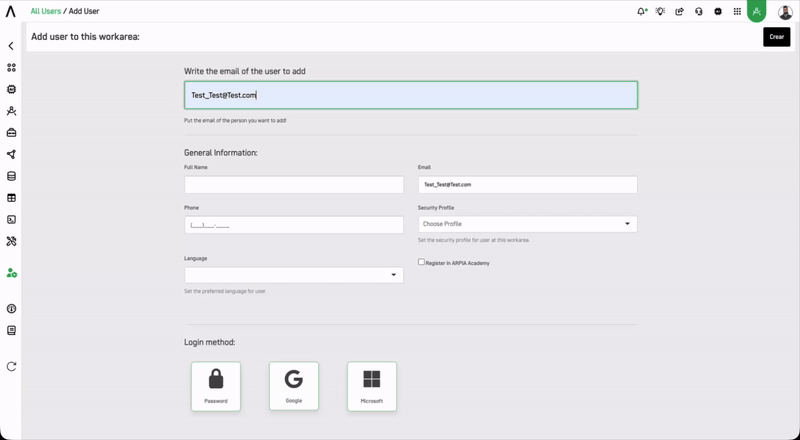Screen dimensions: 800x440
Task: Open the Language dropdown
Action: pyautogui.click(x=294, y=275)
